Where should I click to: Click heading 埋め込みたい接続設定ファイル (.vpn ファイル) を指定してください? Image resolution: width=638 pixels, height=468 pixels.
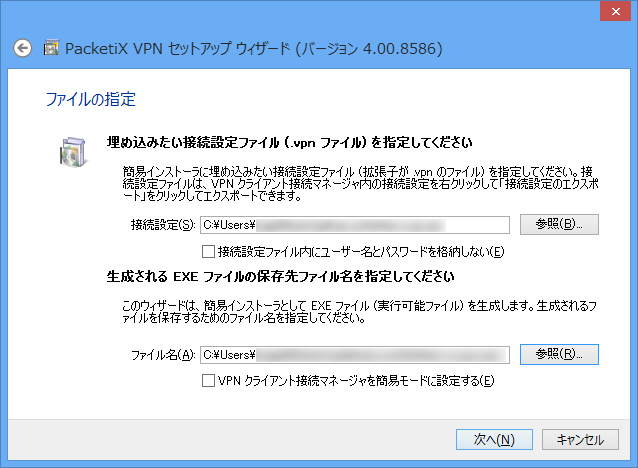coord(289,142)
